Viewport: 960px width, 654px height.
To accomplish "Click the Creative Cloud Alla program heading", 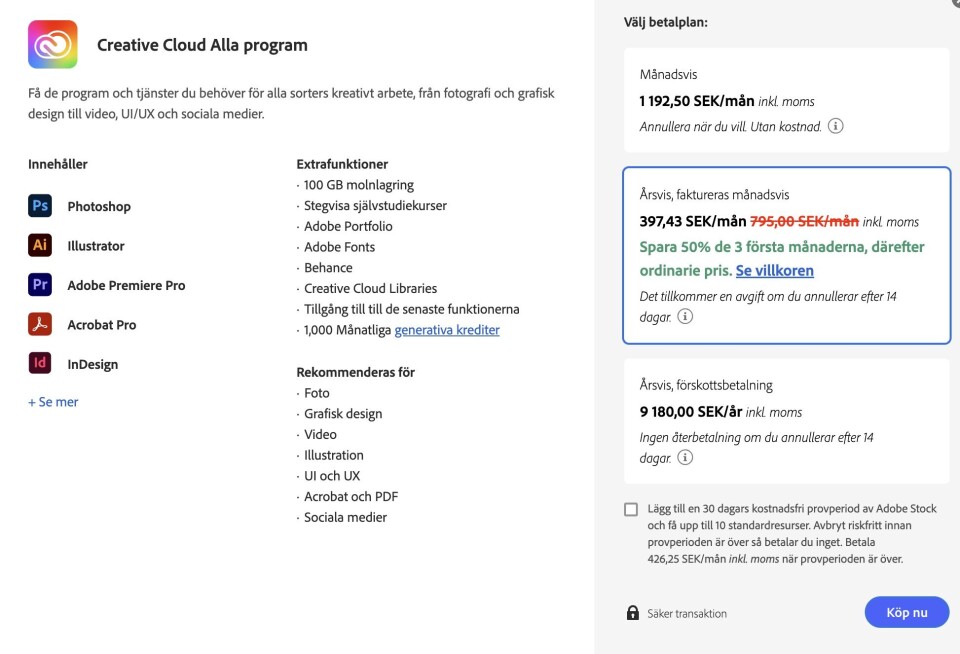I will pos(202,45).
